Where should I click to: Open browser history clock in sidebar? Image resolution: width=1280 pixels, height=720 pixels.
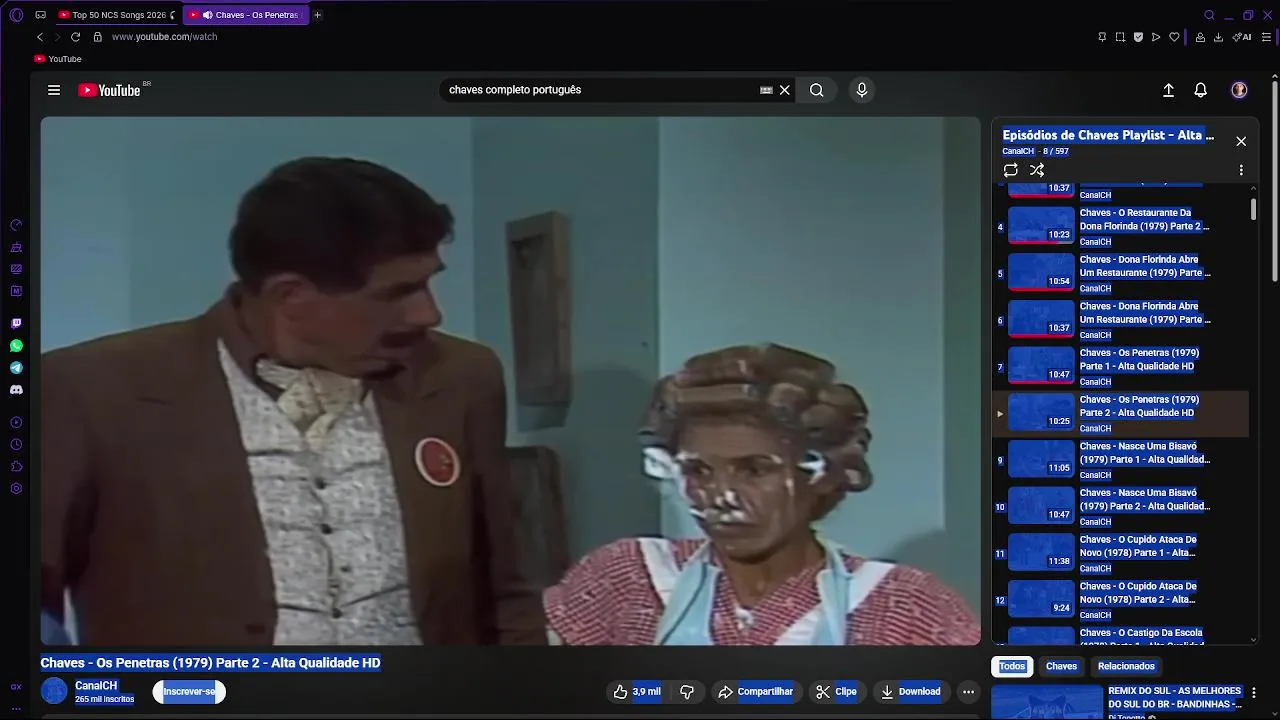(x=16, y=444)
